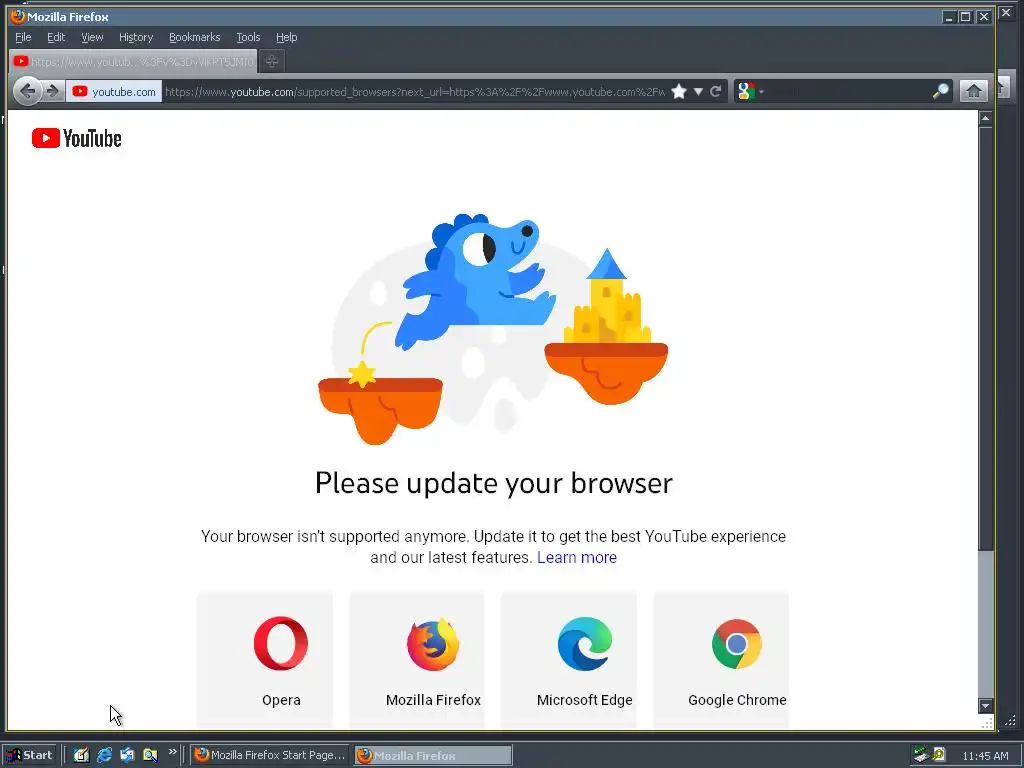Image resolution: width=1024 pixels, height=768 pixels.
Task: Click the network tray icon
Action: coord(921,755)
